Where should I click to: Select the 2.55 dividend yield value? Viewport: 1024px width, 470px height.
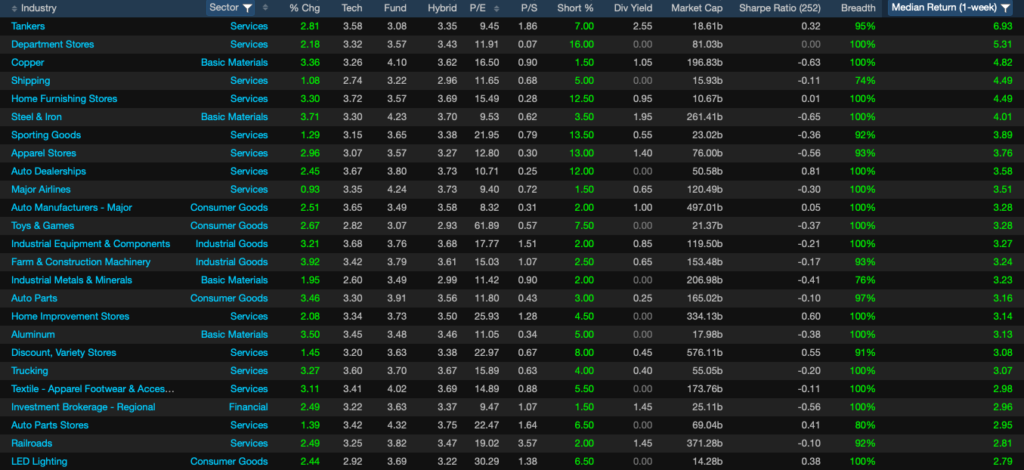643,26
